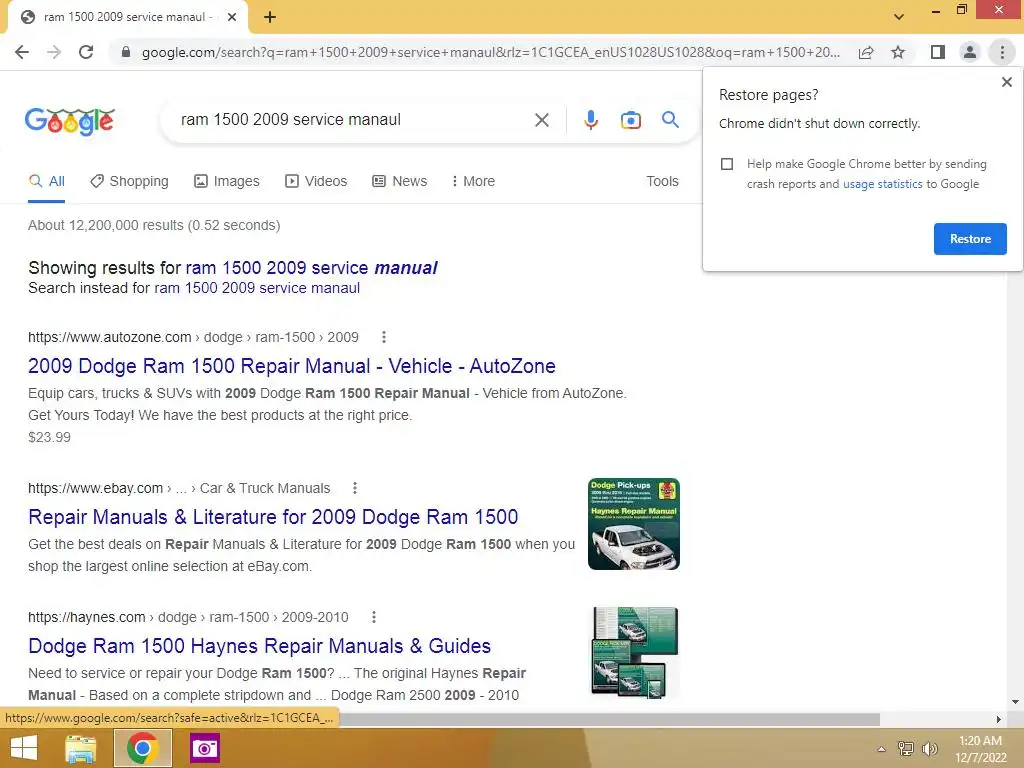This screenshot has width=1024, height=768.
Task: Open the eBay Repair Manuals & Literature result
Action: pos(273,517)
